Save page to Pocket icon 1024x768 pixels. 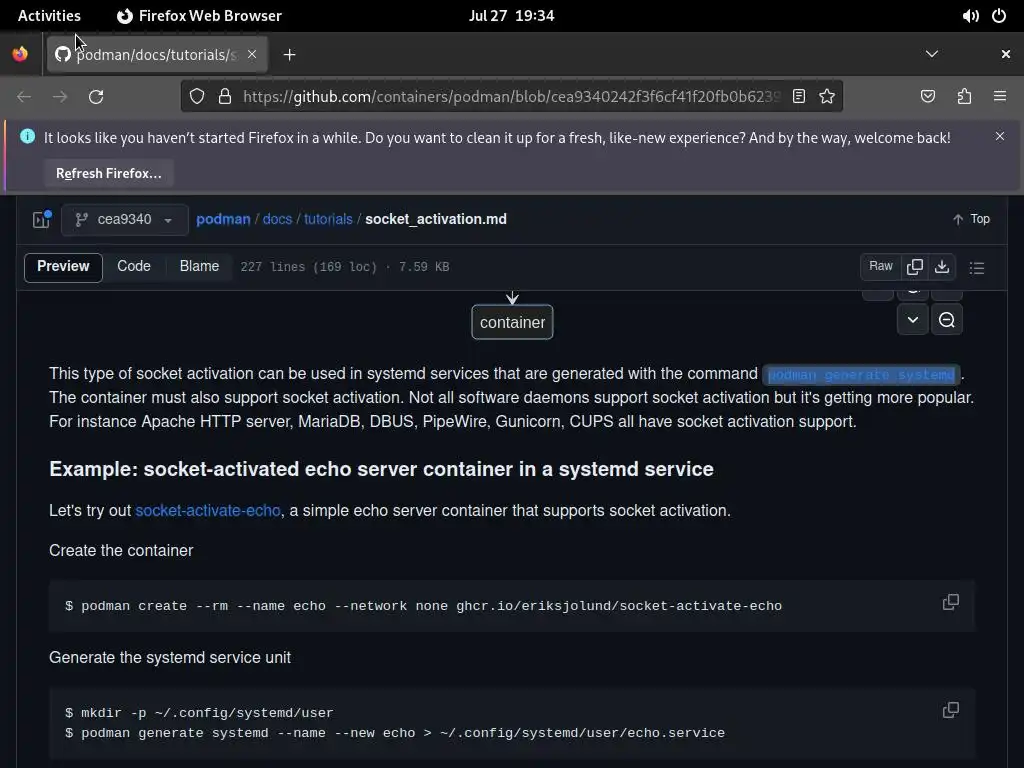pos(927,97)
